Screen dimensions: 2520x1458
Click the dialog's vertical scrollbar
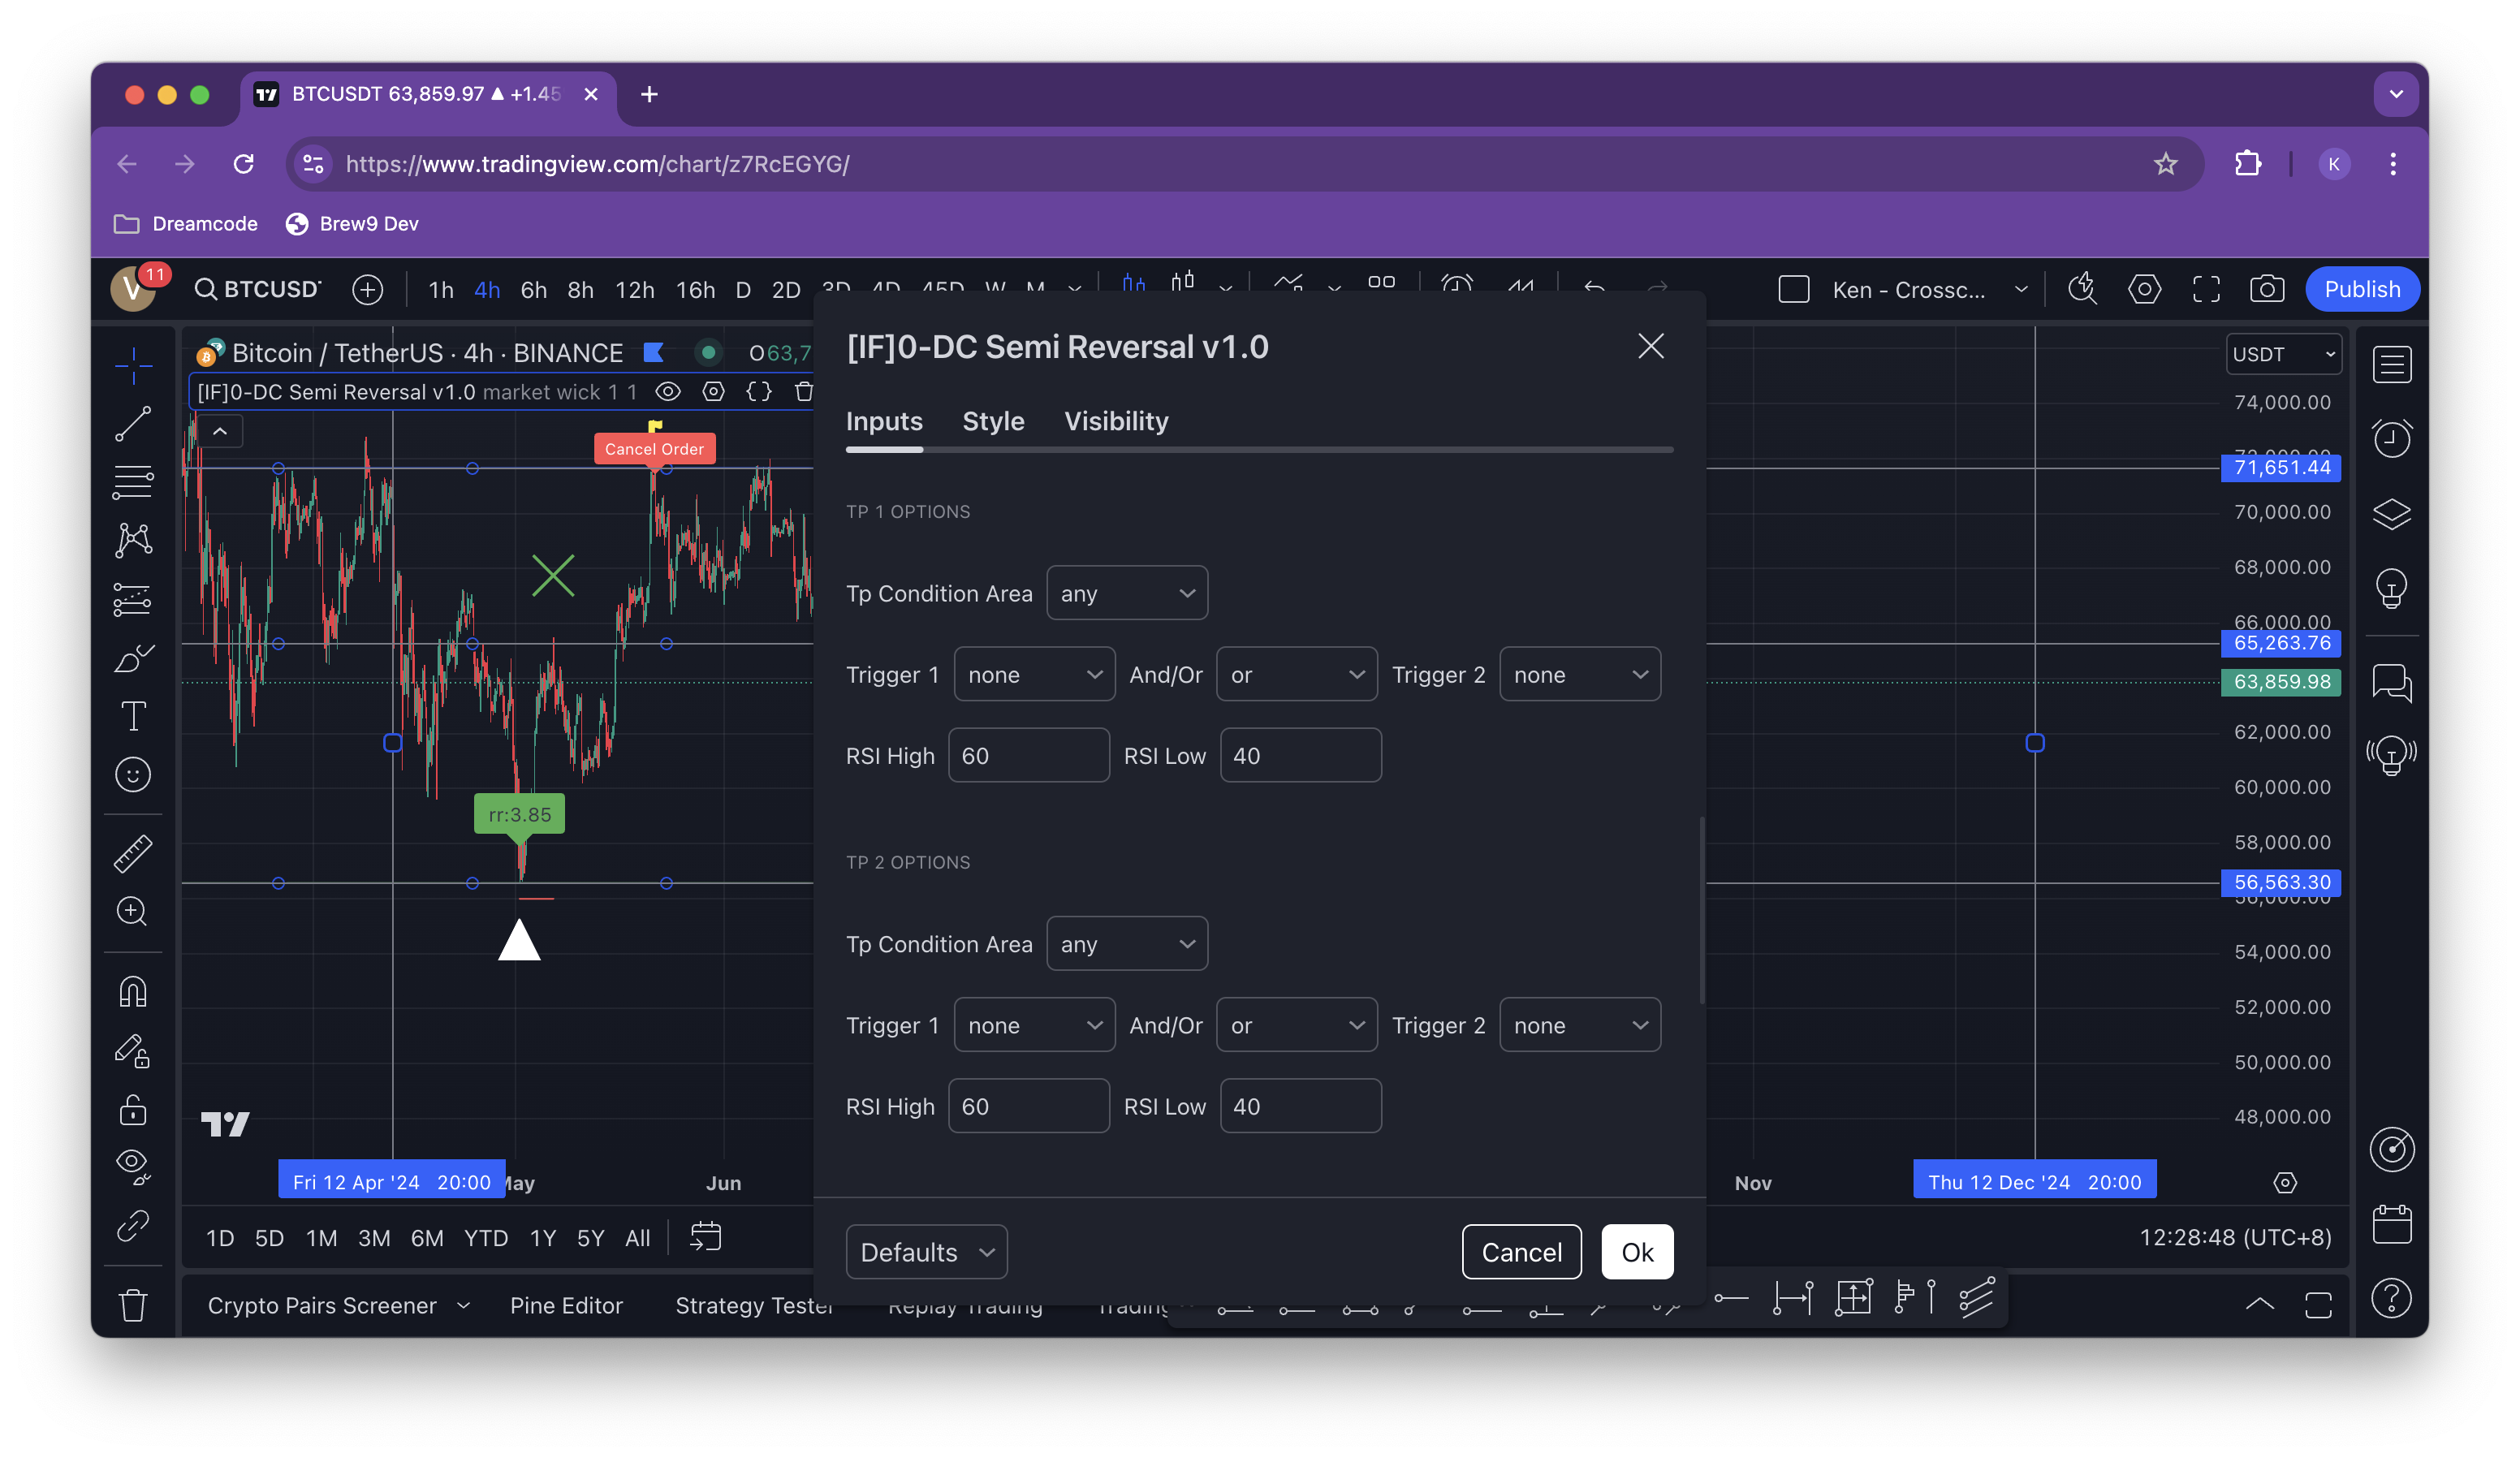pos(1701,912)
